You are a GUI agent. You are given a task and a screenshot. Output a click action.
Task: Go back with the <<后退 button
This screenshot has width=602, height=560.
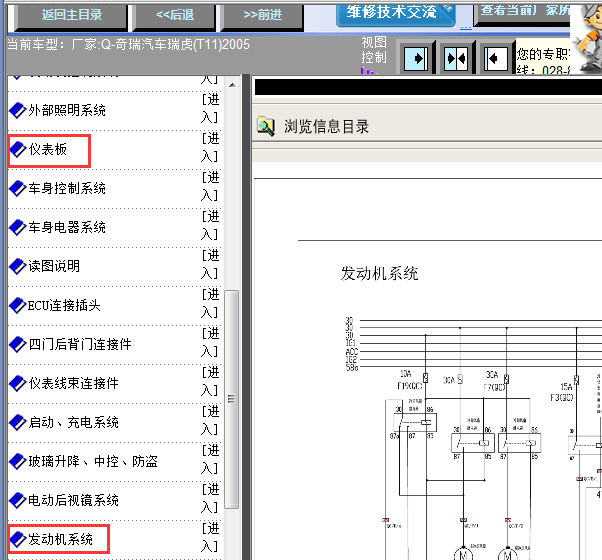175,16
